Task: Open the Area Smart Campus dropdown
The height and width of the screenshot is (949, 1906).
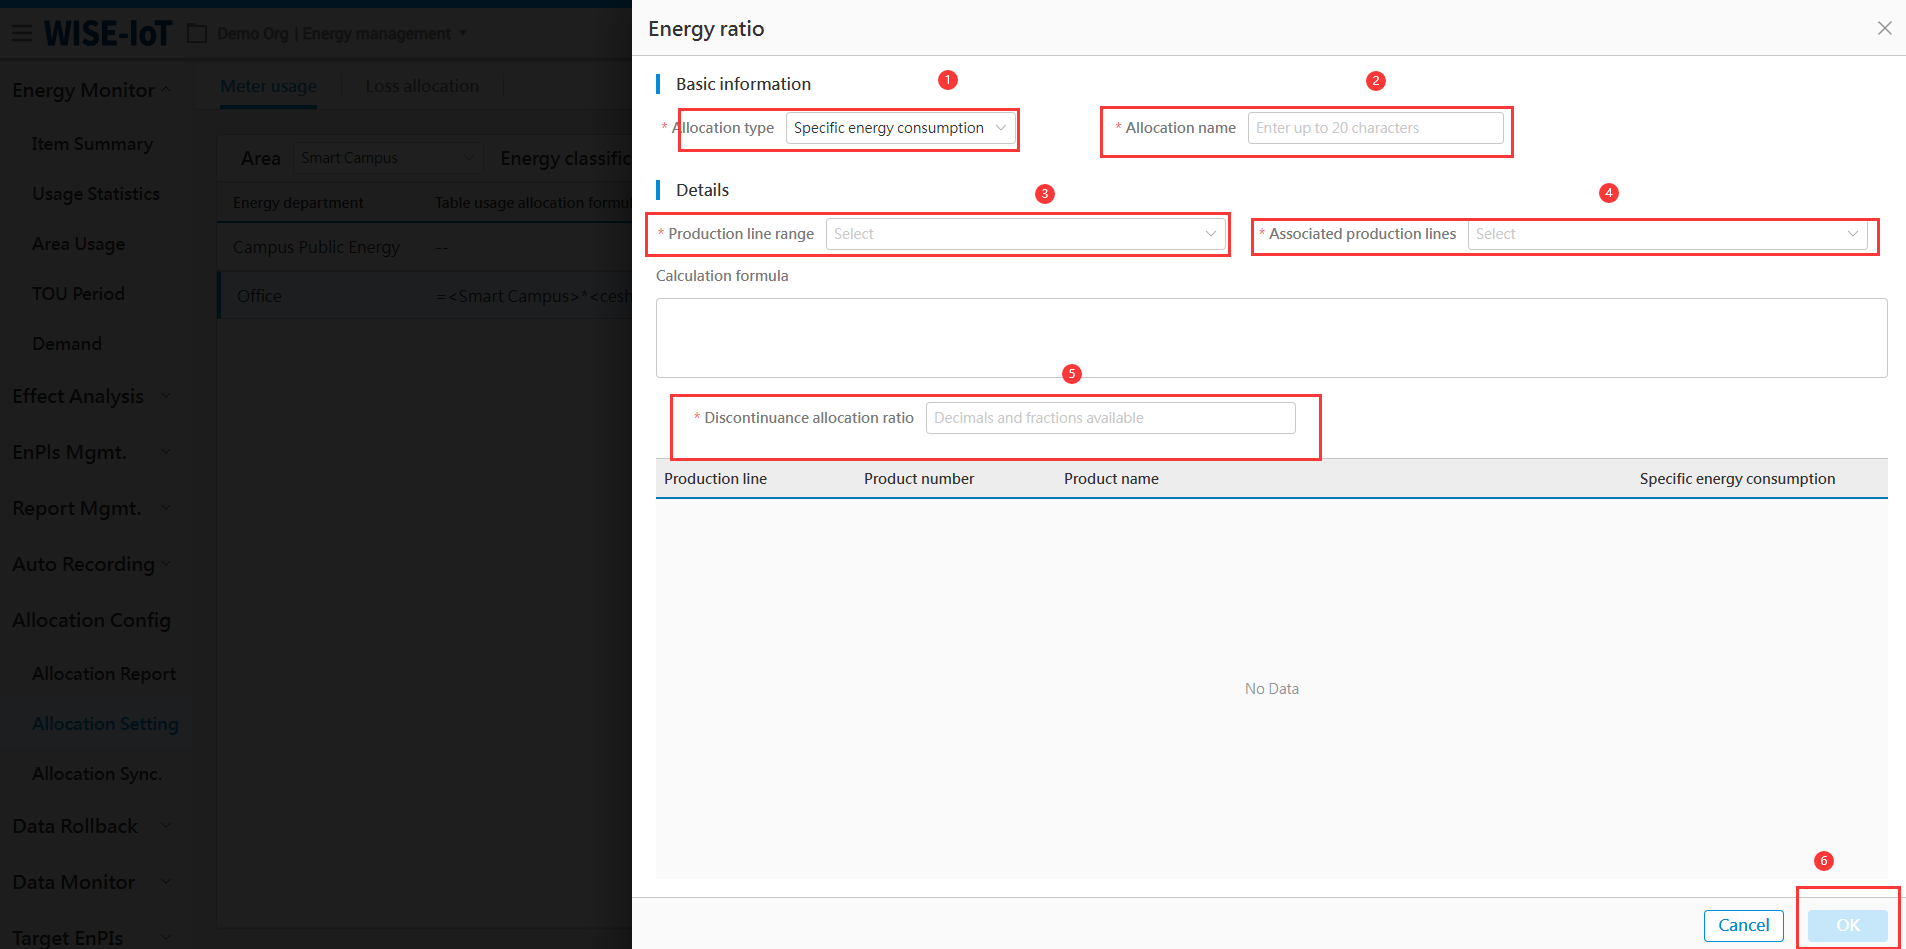Action: coord(387,158)
